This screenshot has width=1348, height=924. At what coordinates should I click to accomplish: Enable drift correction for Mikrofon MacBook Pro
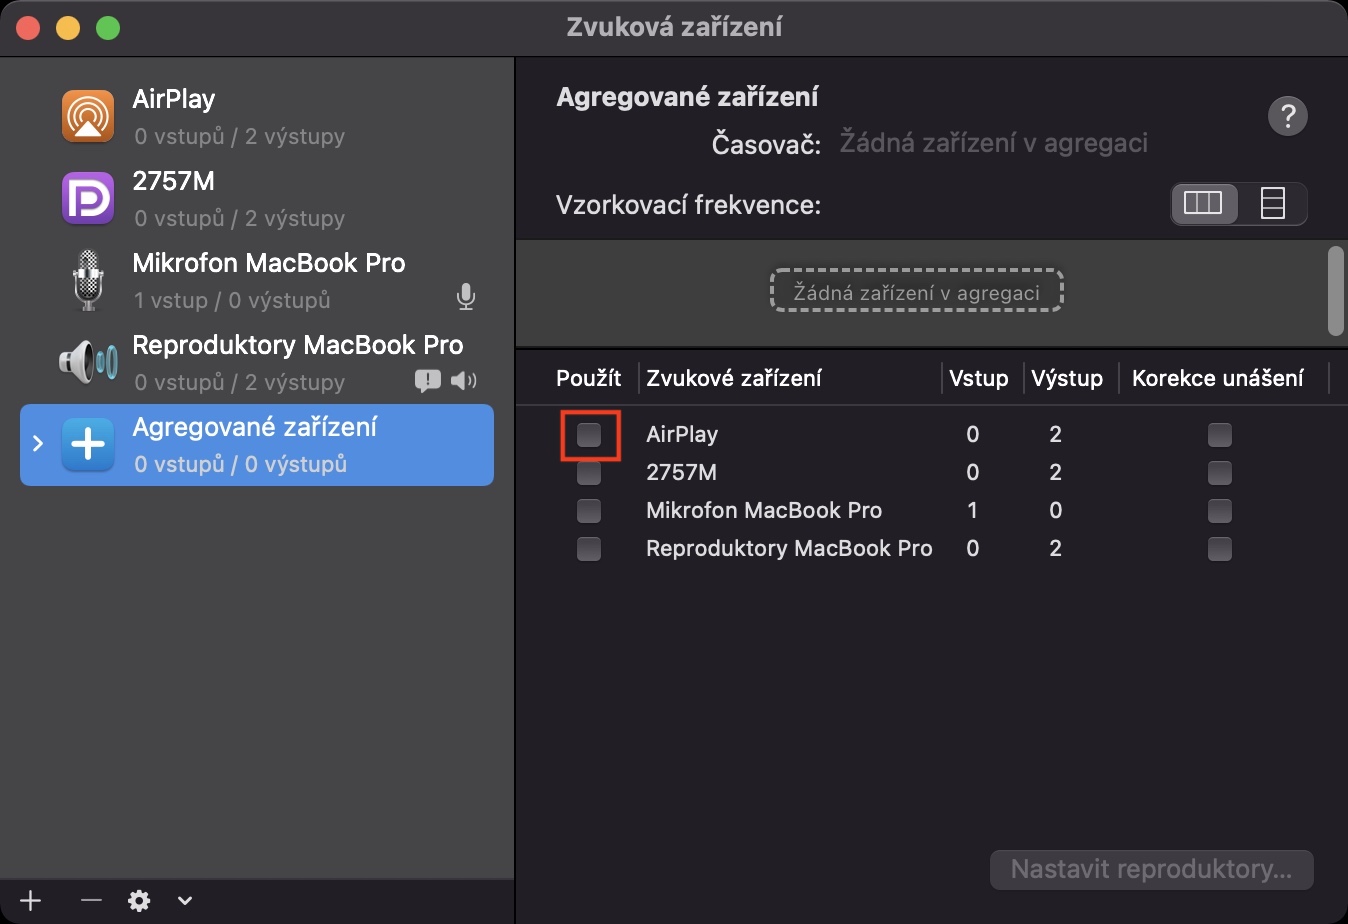click(x=1219, y=510)
